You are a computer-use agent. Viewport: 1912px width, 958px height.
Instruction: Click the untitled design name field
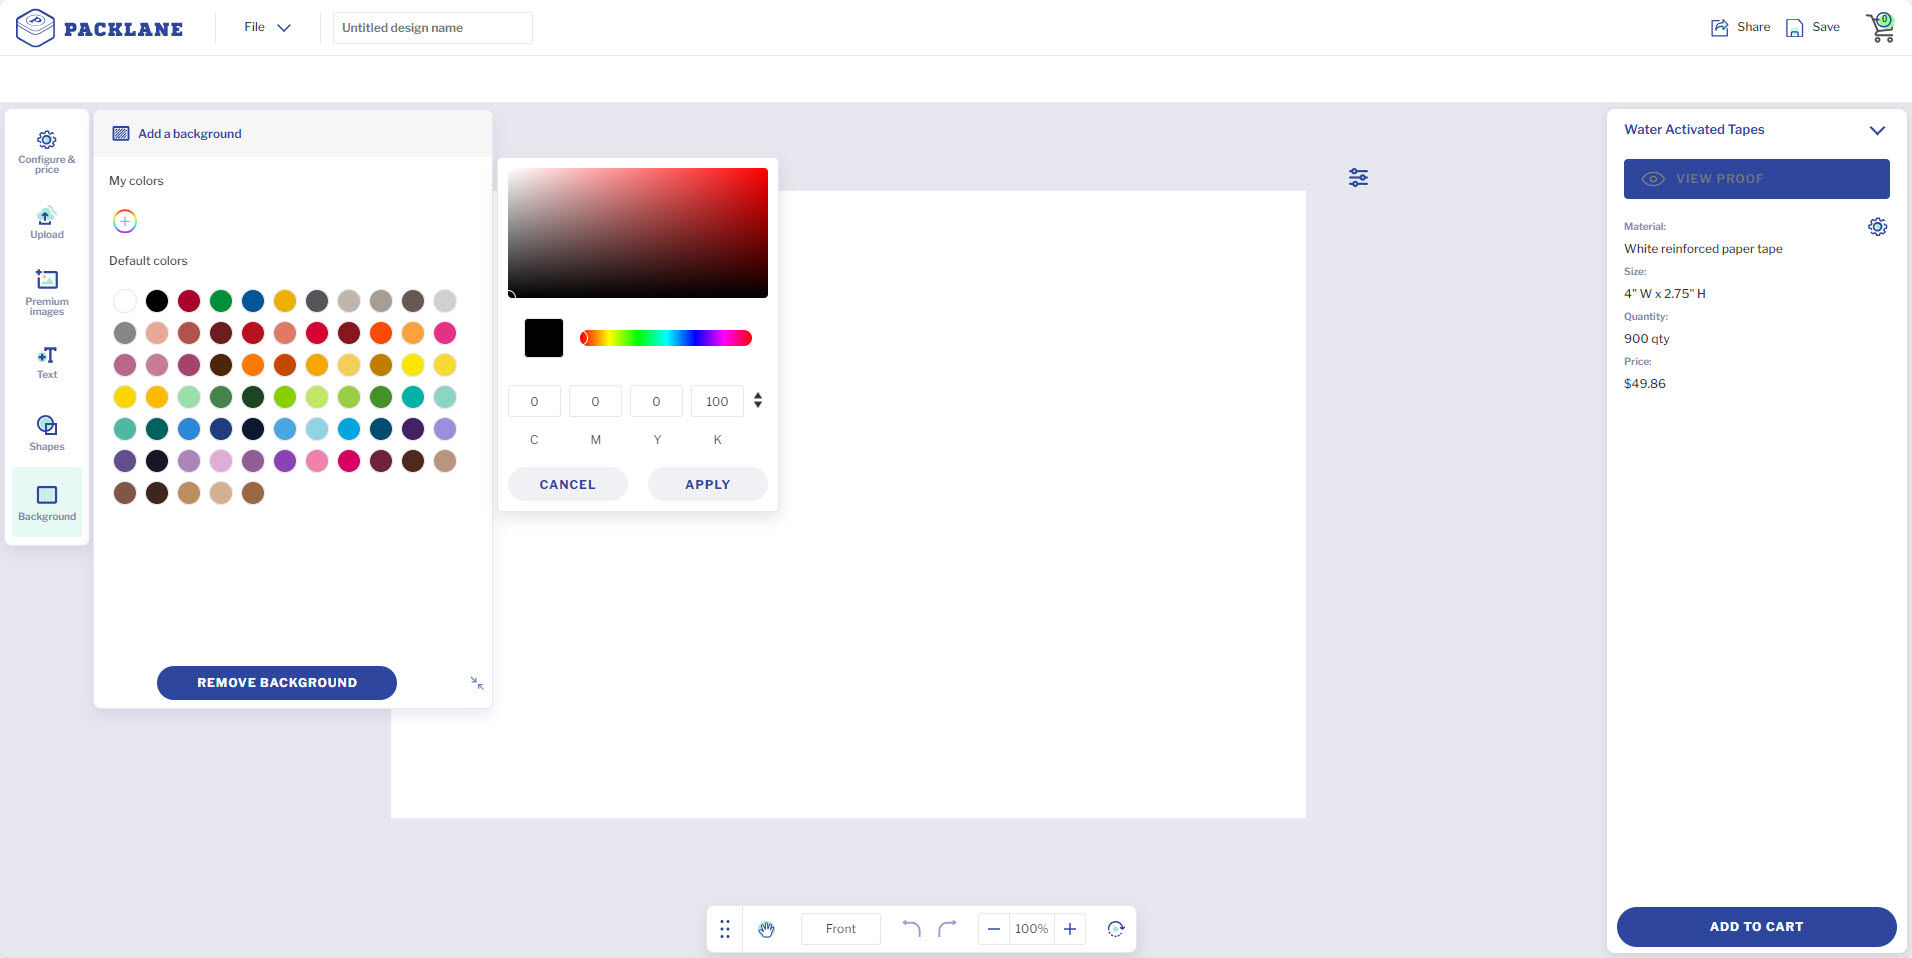[432, 28]
